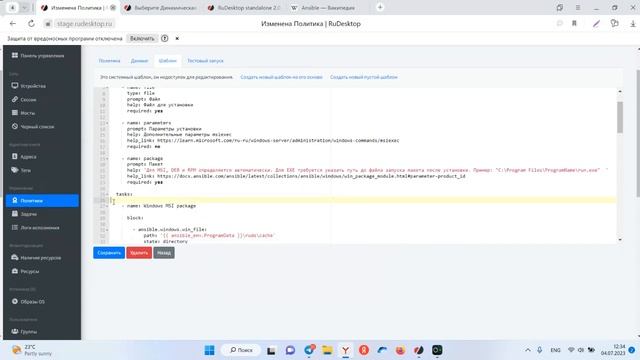The image size is (640, 360).
Task: Click the Задачи icon in sidebar
Action: tap(15, 214)
